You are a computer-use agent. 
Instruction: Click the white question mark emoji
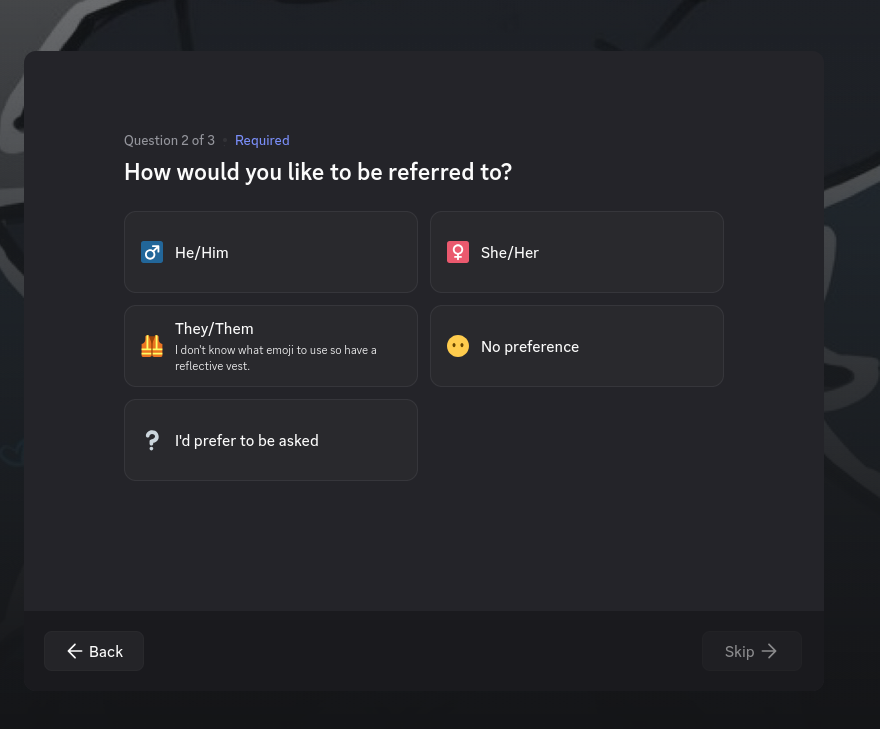152,440
